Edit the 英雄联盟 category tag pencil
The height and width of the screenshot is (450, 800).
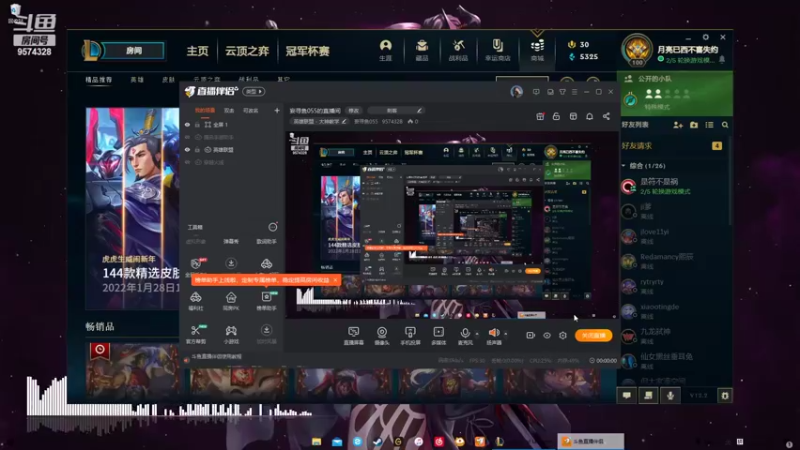click(344, 121)
